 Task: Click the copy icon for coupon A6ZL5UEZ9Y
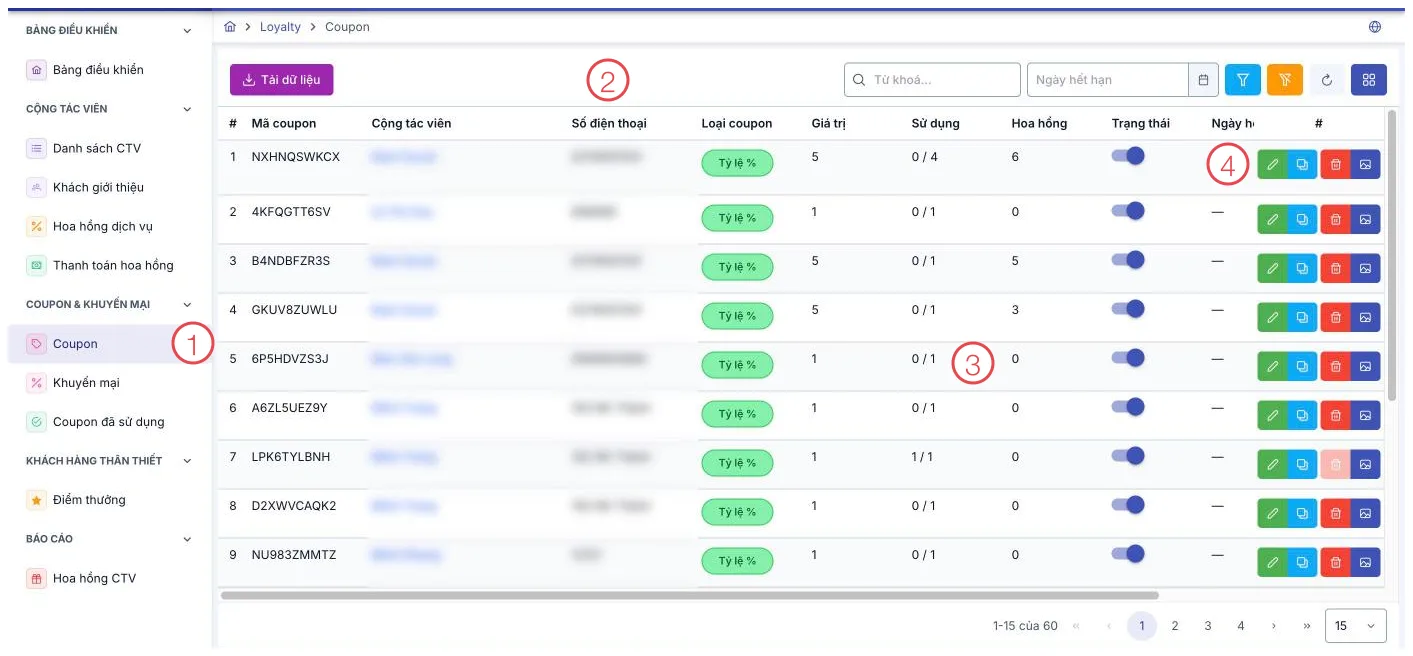tap(1302, 415)
